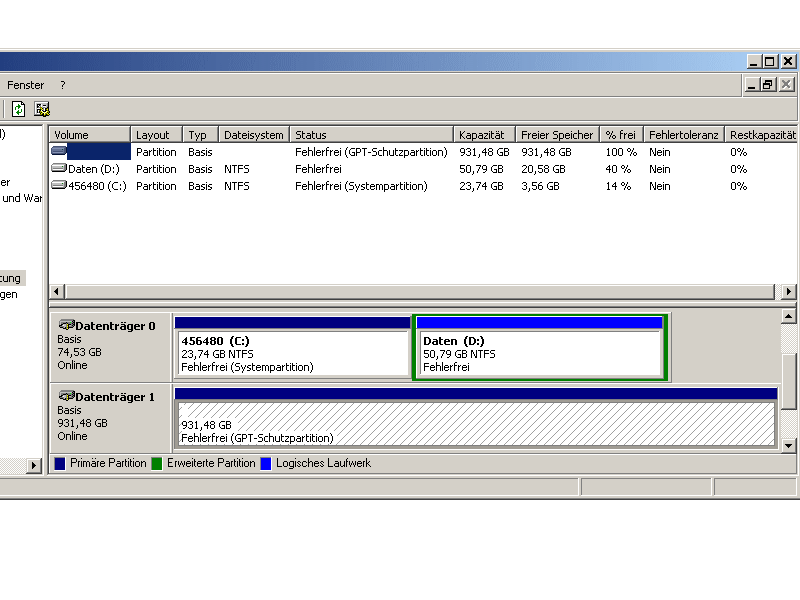Select the unnamed GPT volume drive icon
This screenshot has height=600, width=800.
pos(59,151)
